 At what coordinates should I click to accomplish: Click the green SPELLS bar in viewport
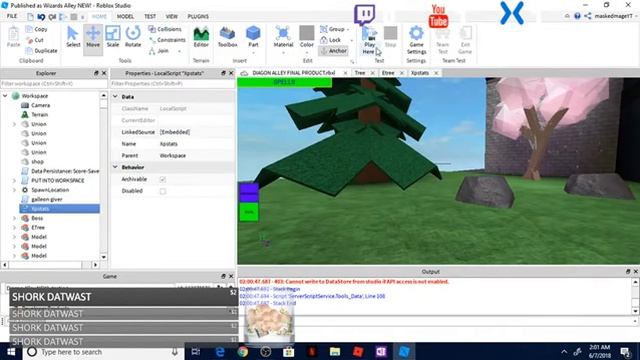point(284,82)
